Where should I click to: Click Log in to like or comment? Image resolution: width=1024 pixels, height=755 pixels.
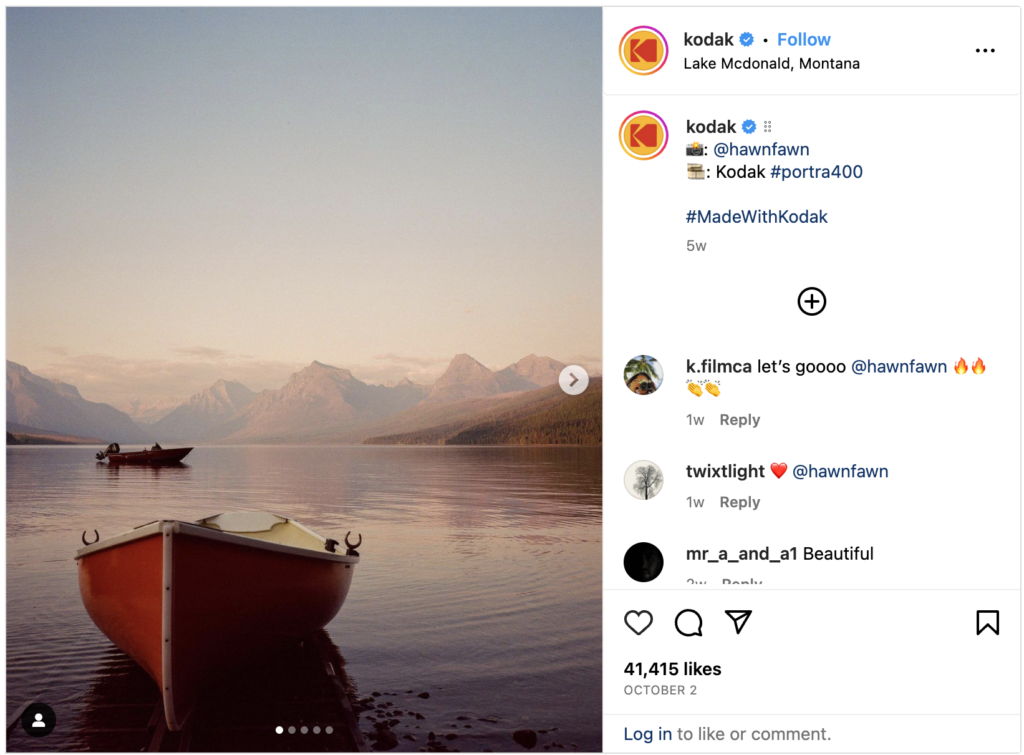tap(647, 734)
